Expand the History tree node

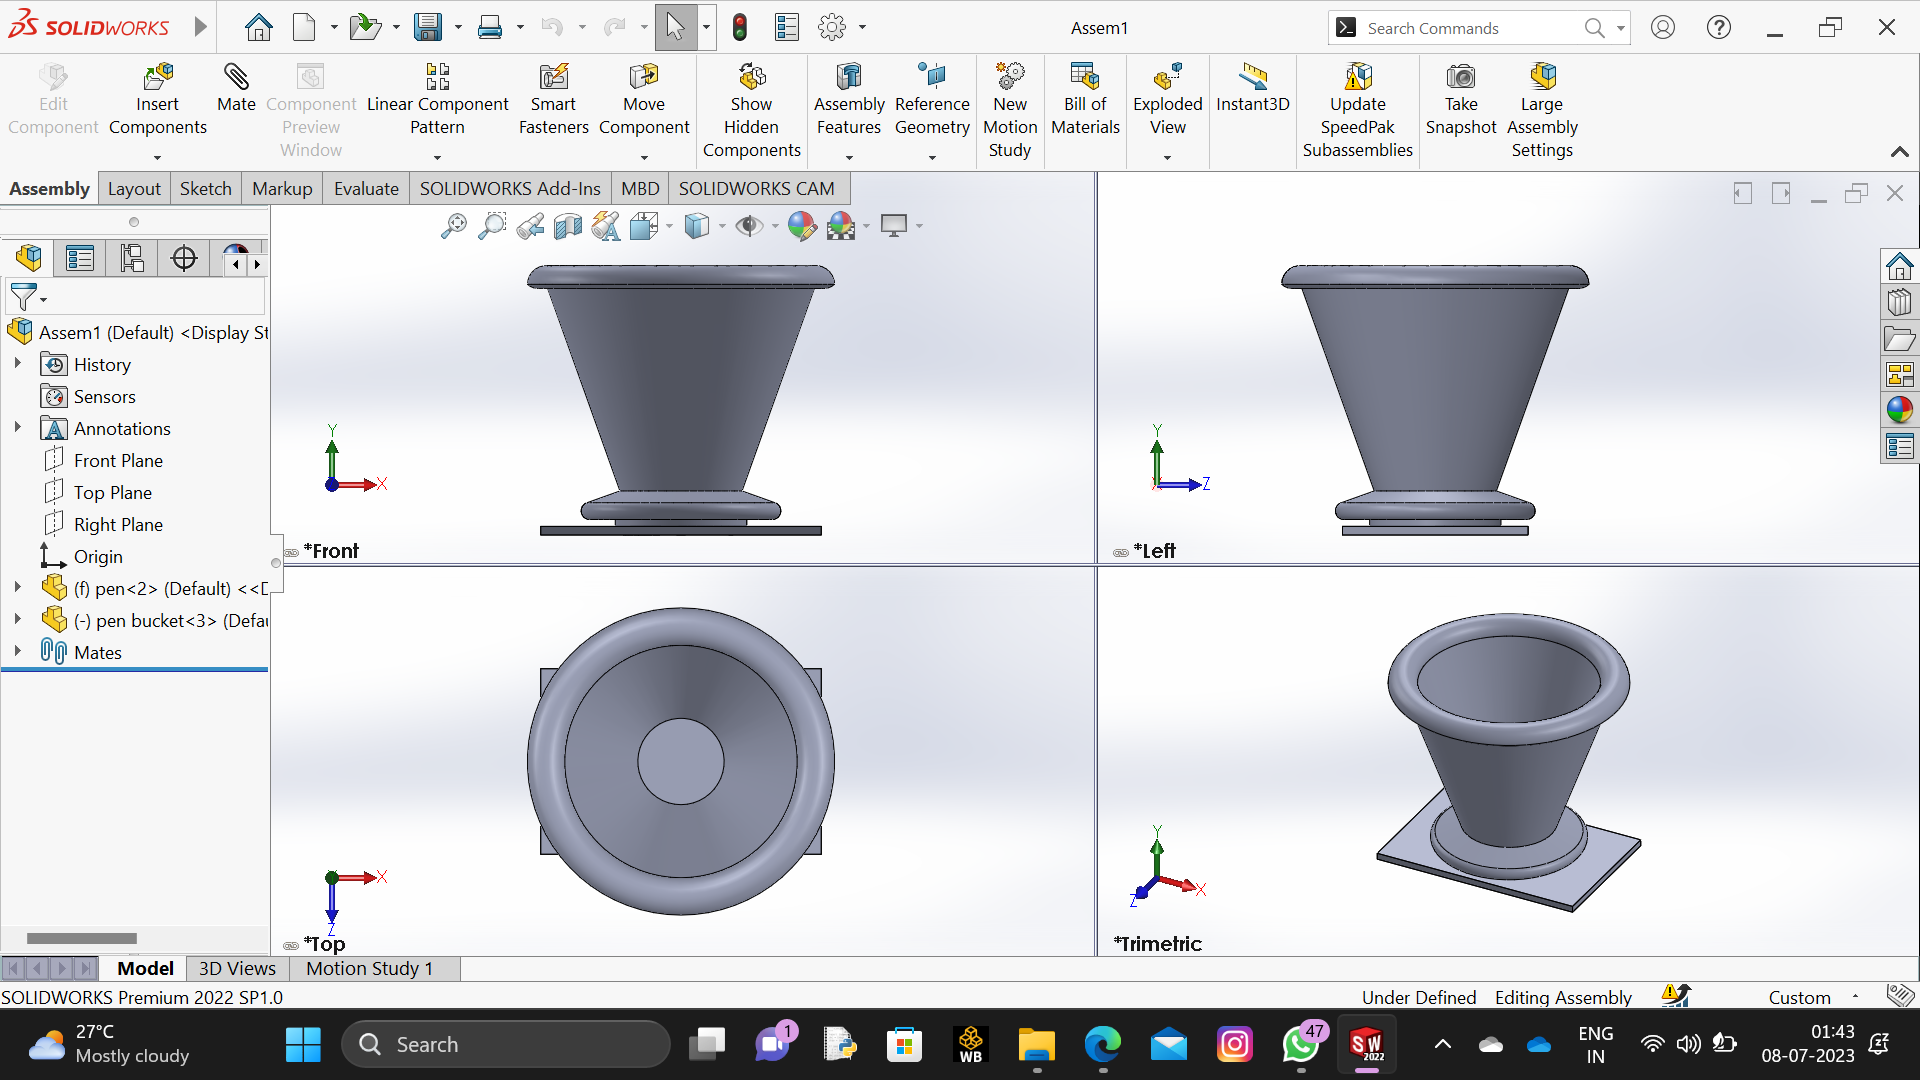click(17, 364)
